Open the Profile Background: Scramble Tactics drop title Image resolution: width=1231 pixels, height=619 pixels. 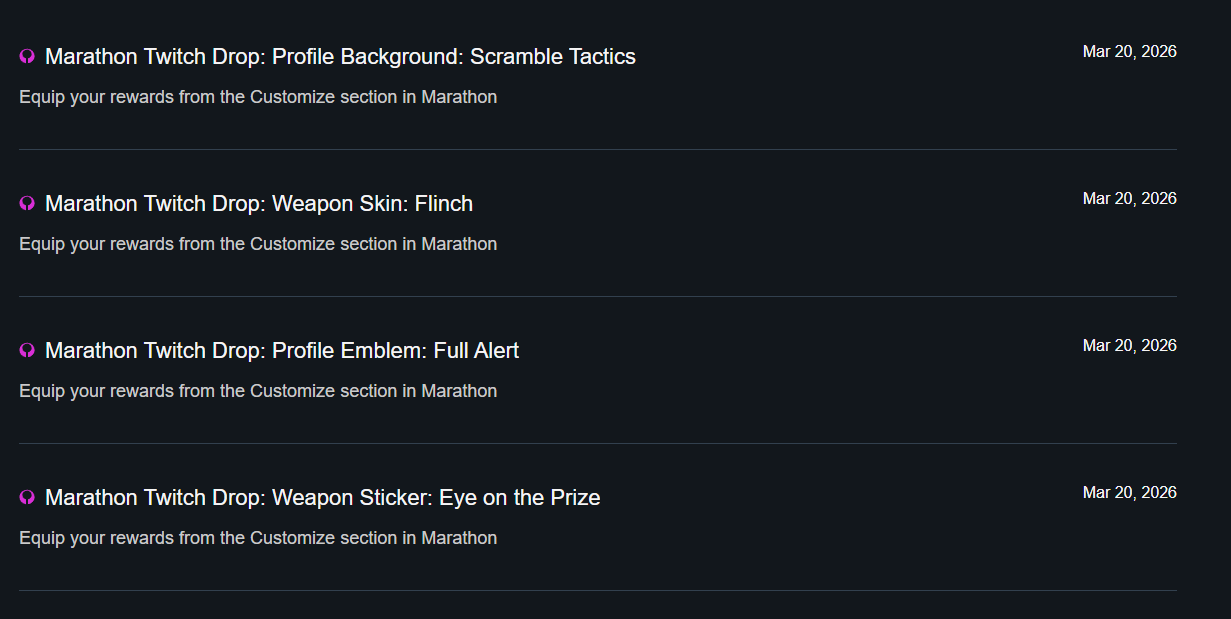pyautogui.click(x=340, y=57)
